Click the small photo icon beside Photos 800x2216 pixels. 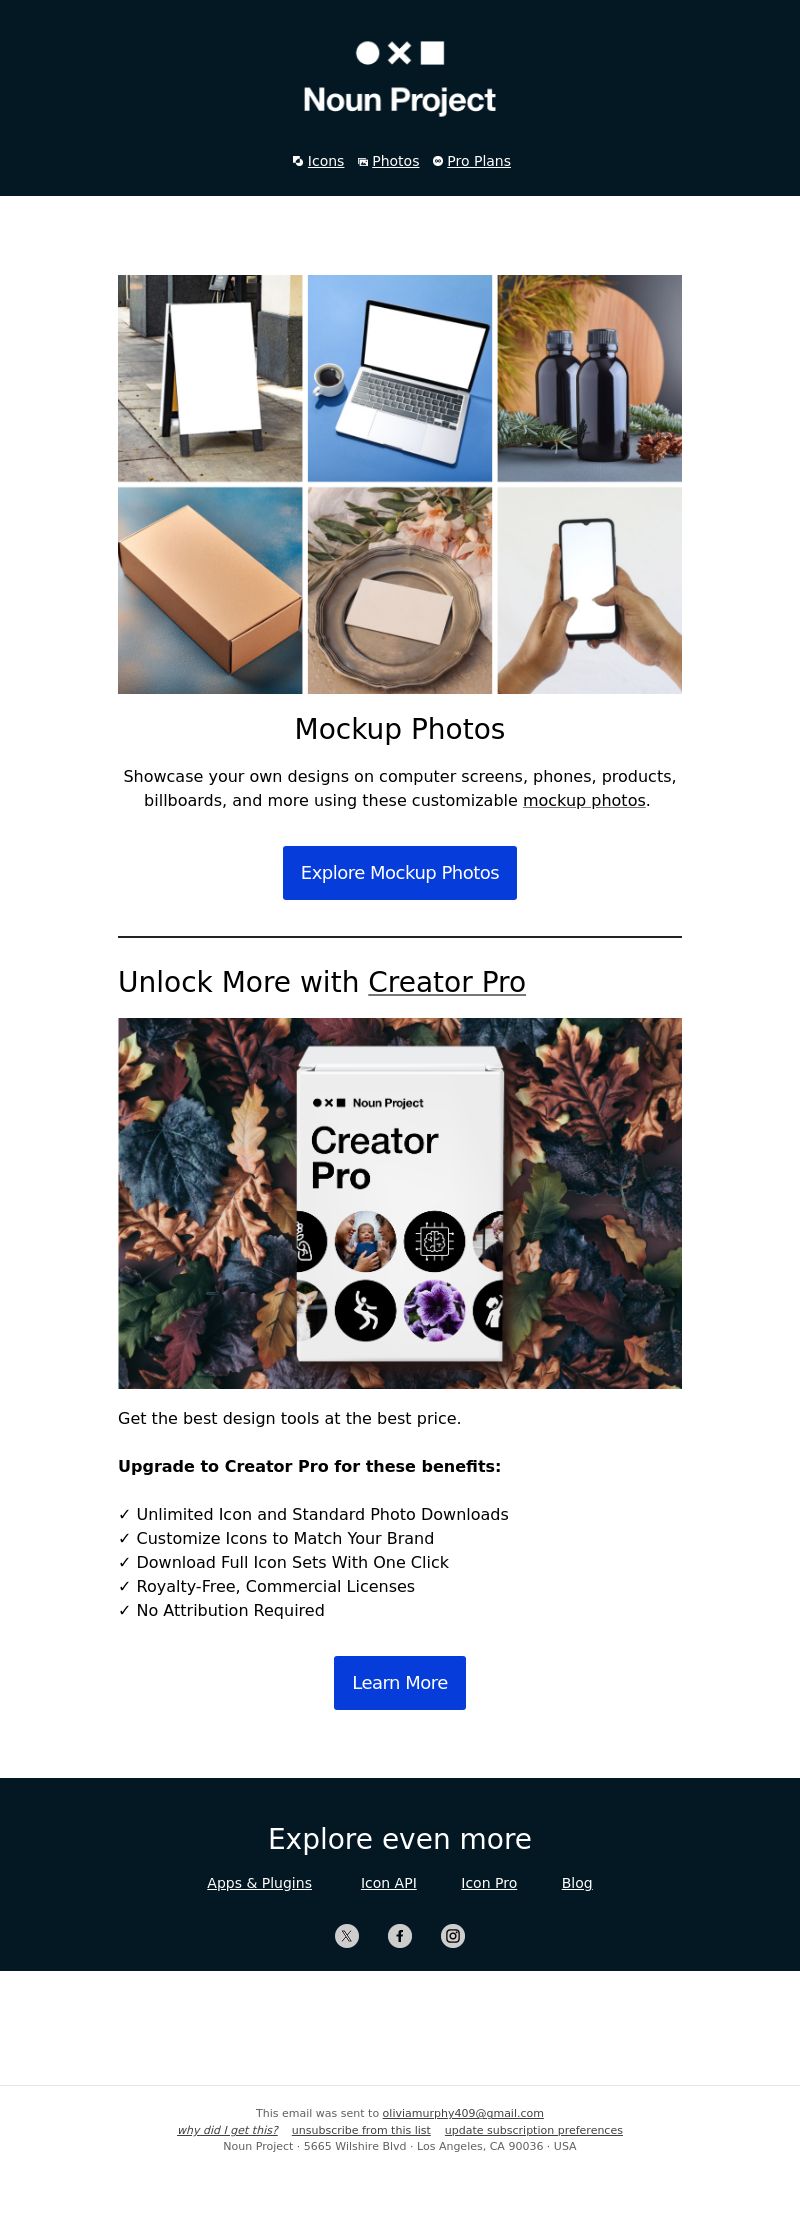[363, 162]
